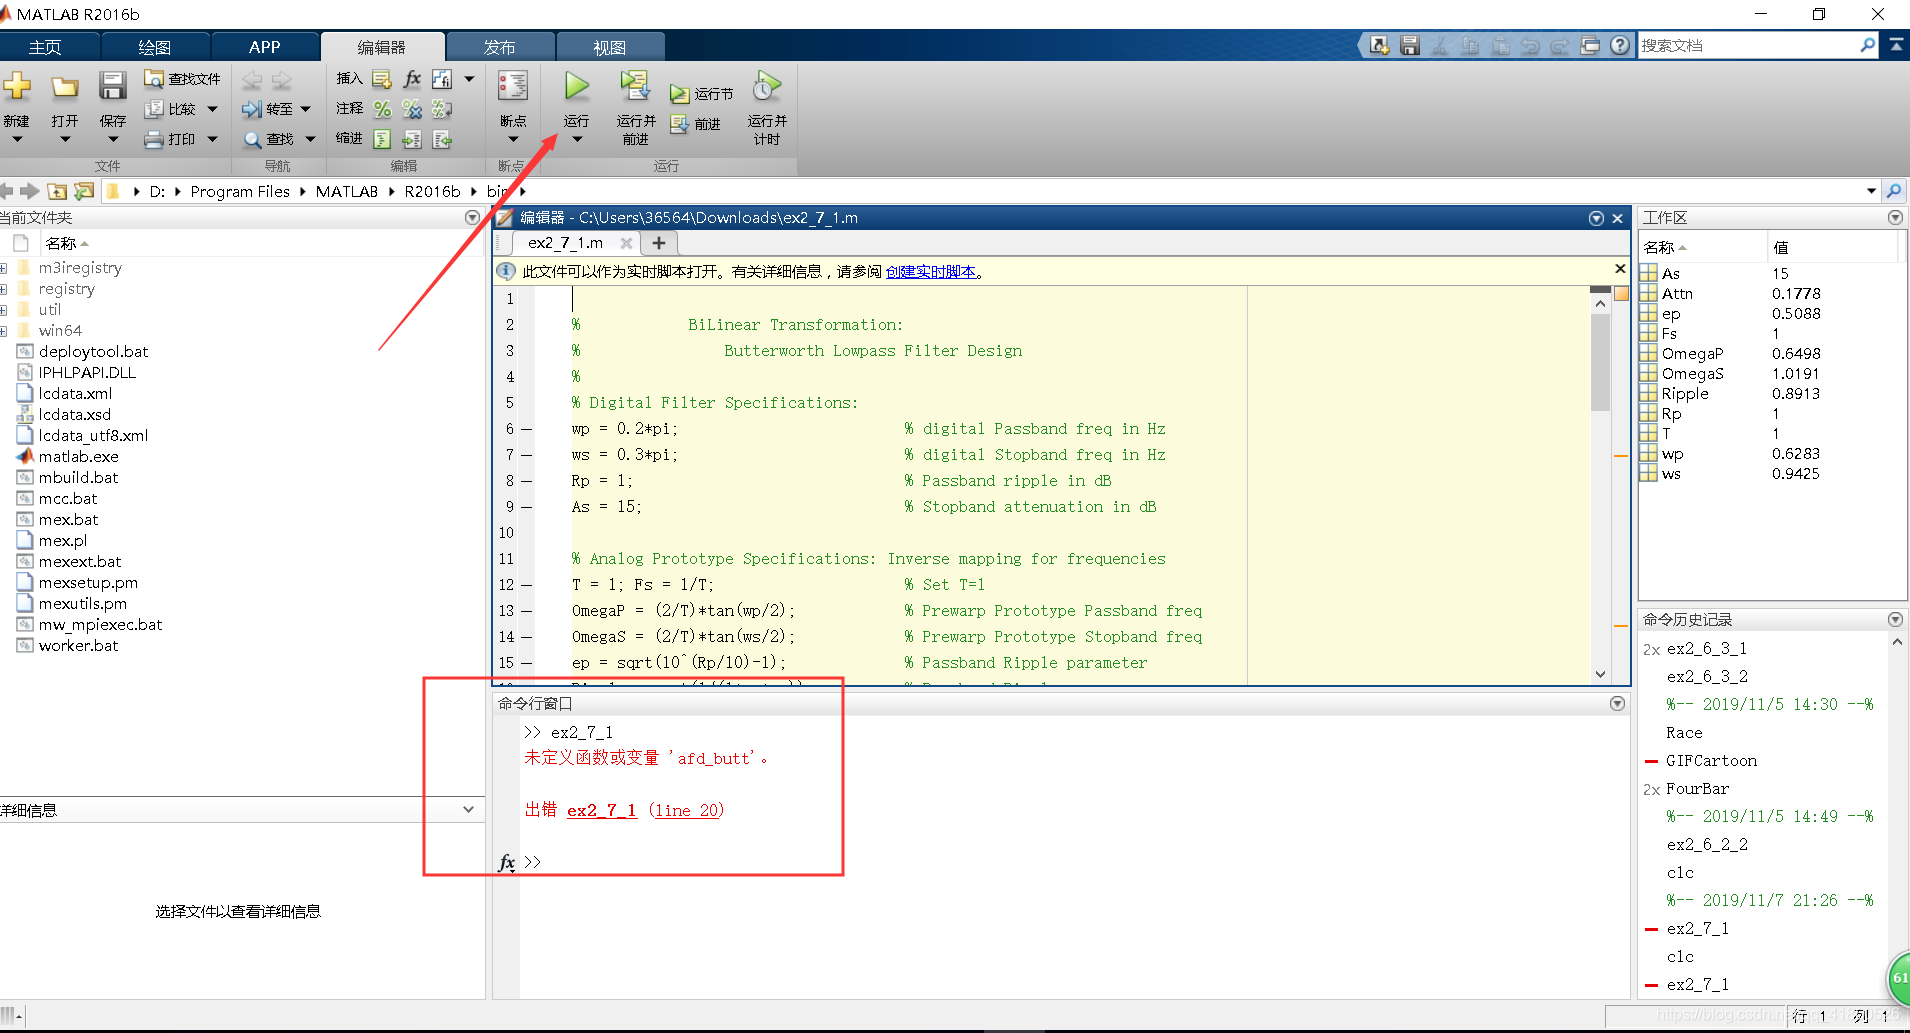Click the ex2_7_1 error link
The width and height of the screenshot is (1910, 1033).
[602, 810]
